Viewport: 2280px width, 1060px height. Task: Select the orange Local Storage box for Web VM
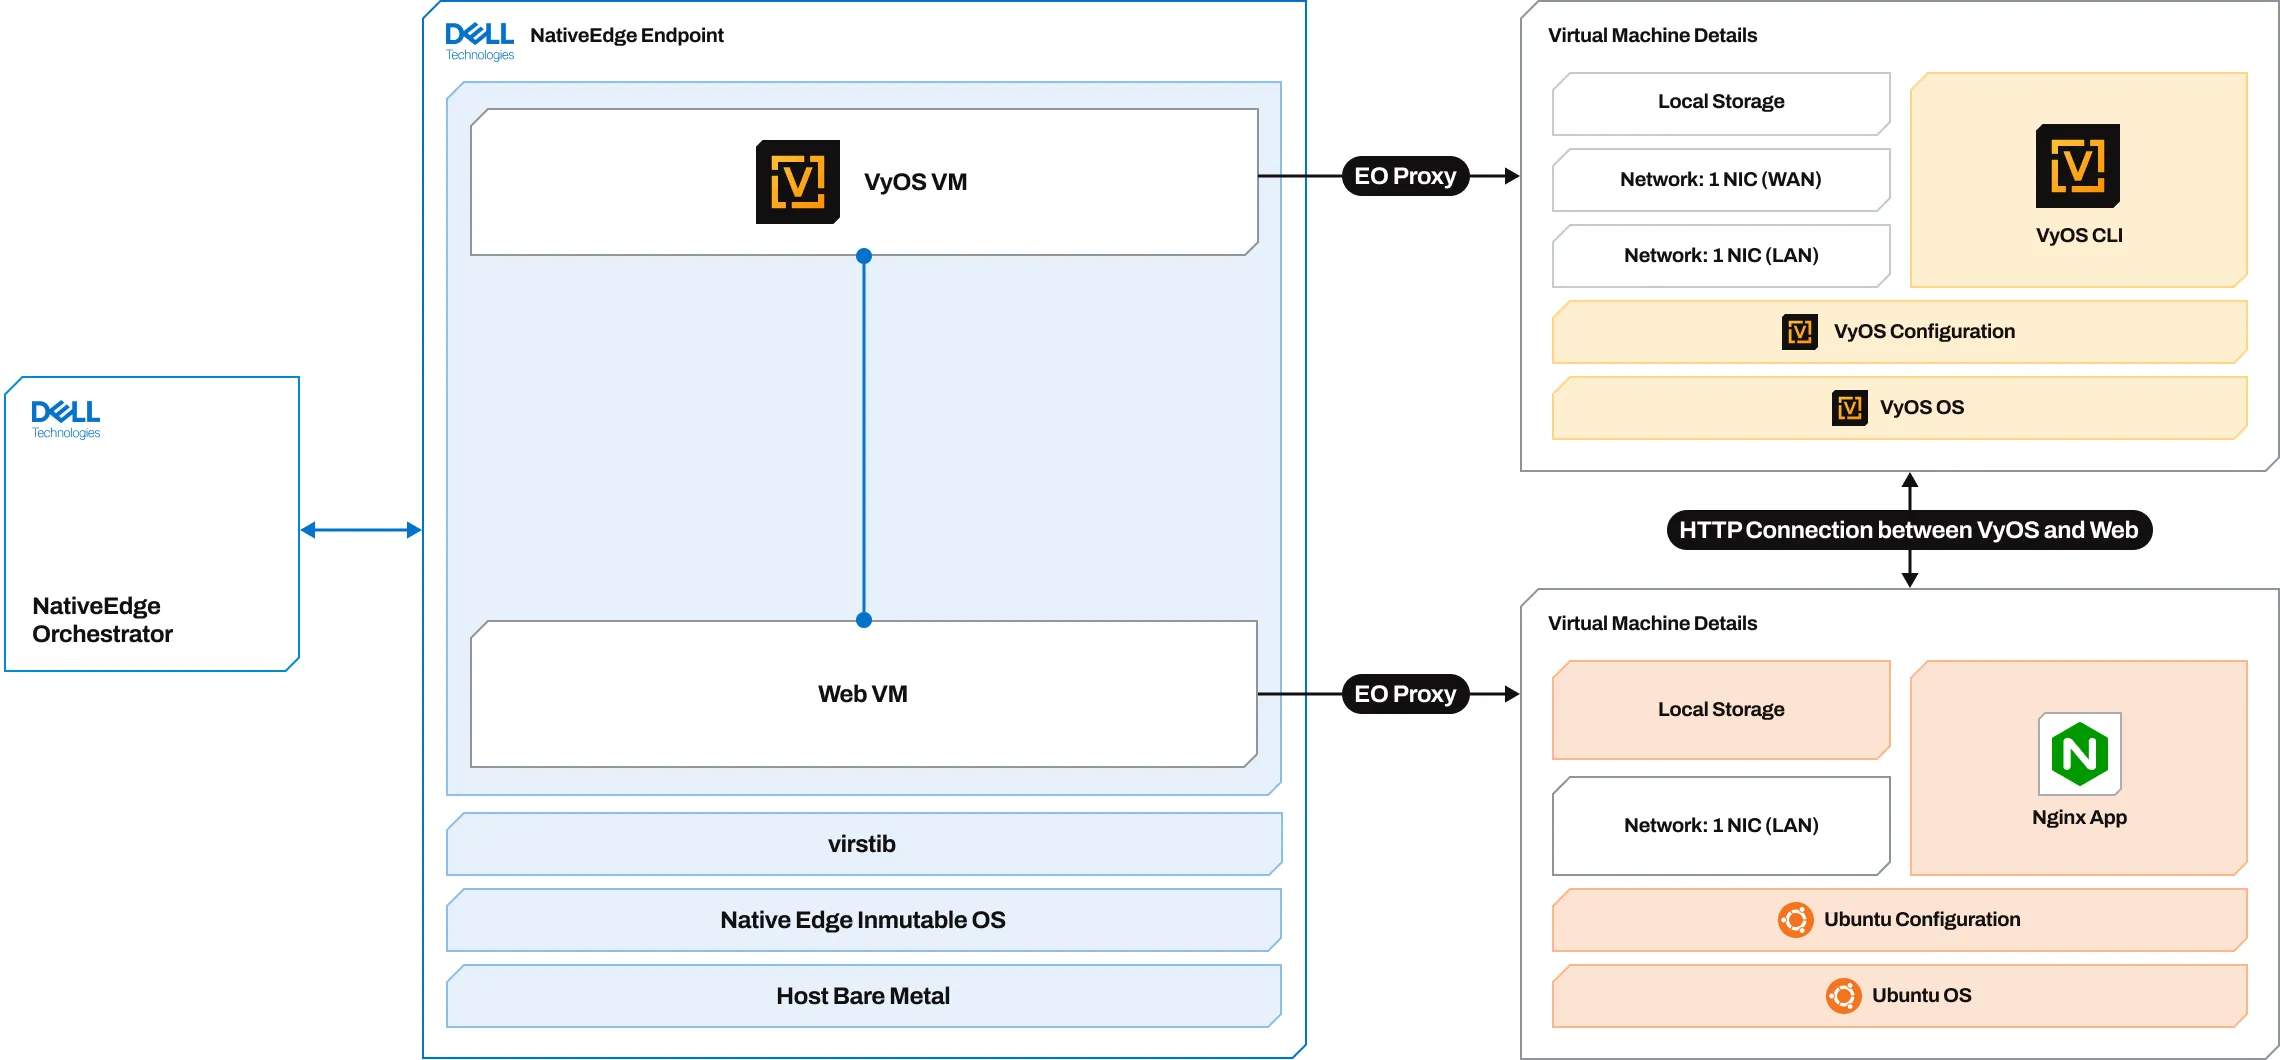(x=1721, y=710)
